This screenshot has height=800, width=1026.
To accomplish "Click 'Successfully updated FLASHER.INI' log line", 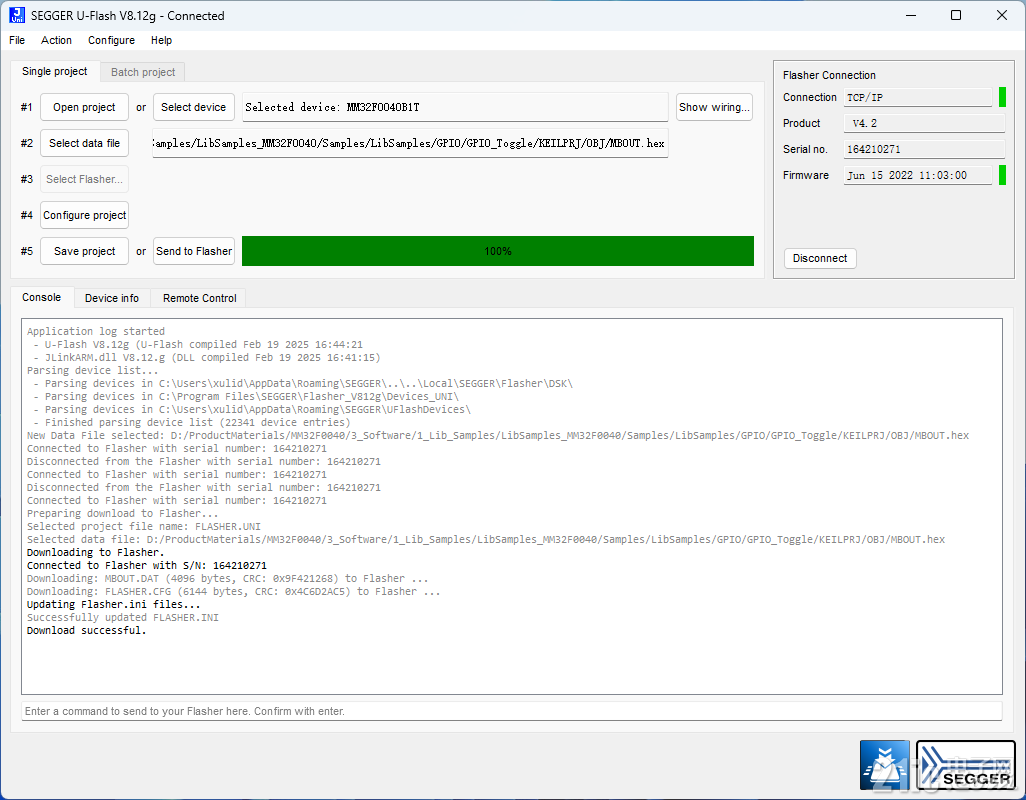I will pyautogui.click(x=122, y=618).
